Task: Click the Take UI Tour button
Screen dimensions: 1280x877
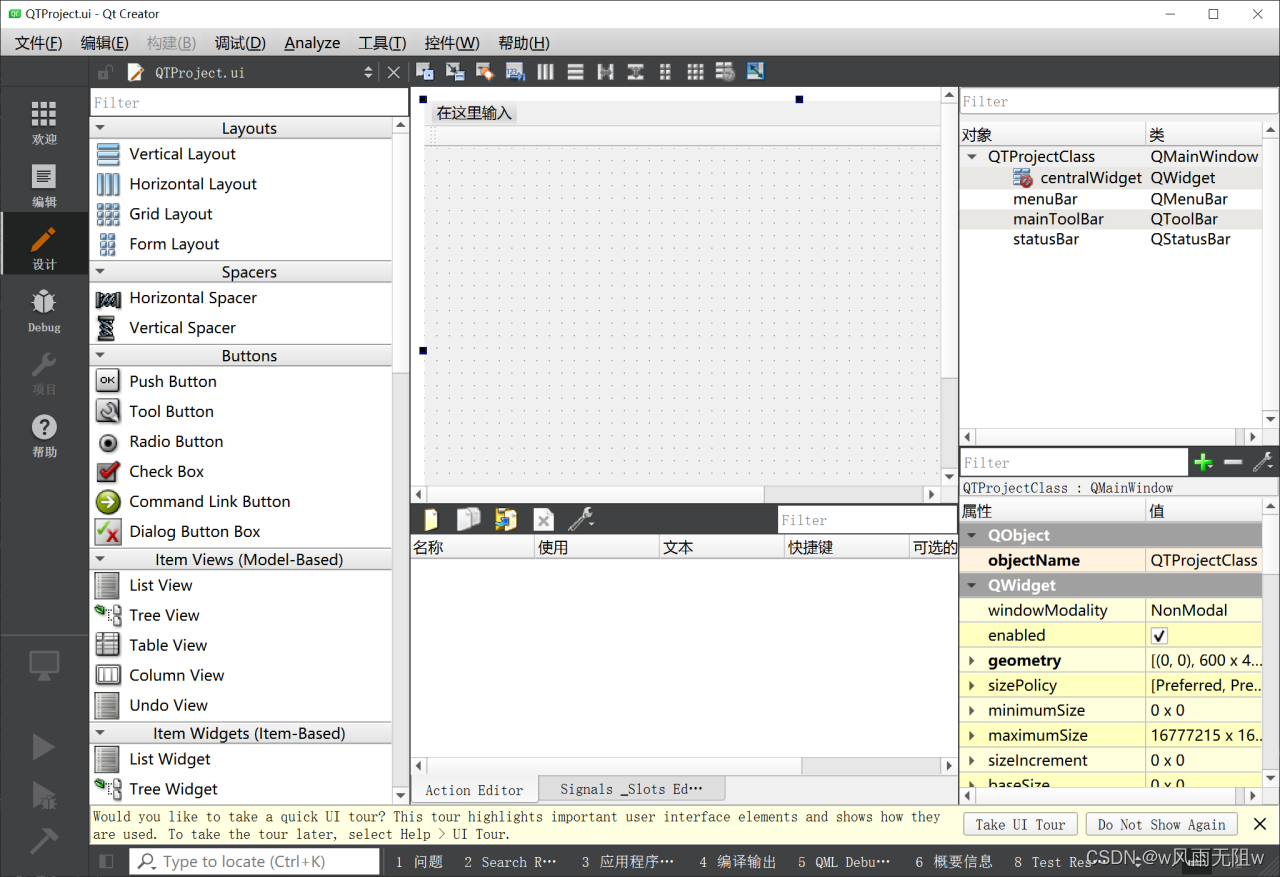Action: (x=1019, y=824)
